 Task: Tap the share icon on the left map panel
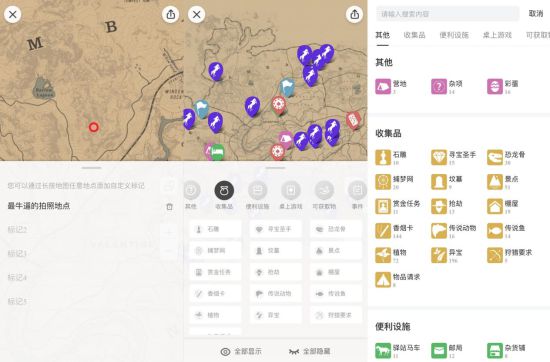[x=170, y=14]
